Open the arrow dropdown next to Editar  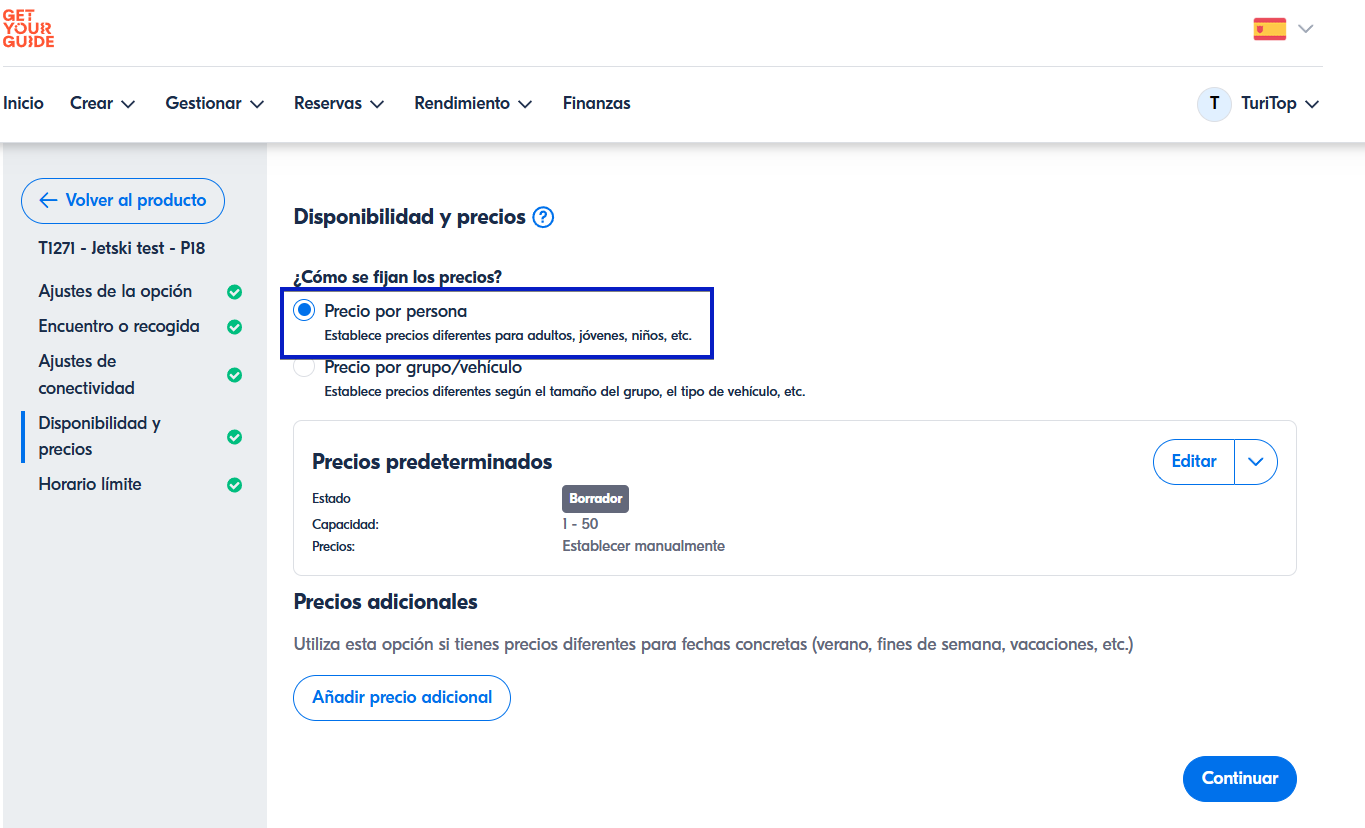click(1256, 462)
